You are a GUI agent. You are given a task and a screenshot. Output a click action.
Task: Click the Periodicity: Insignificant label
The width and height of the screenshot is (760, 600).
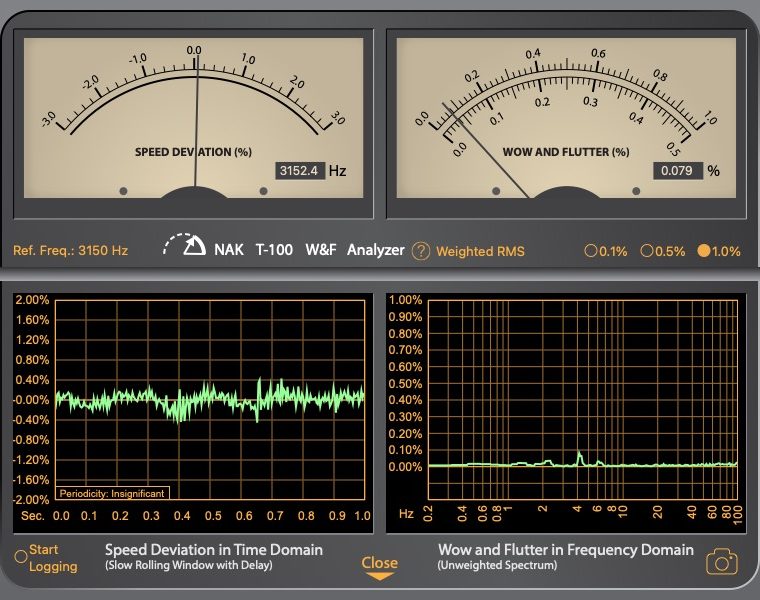point(112,493)
